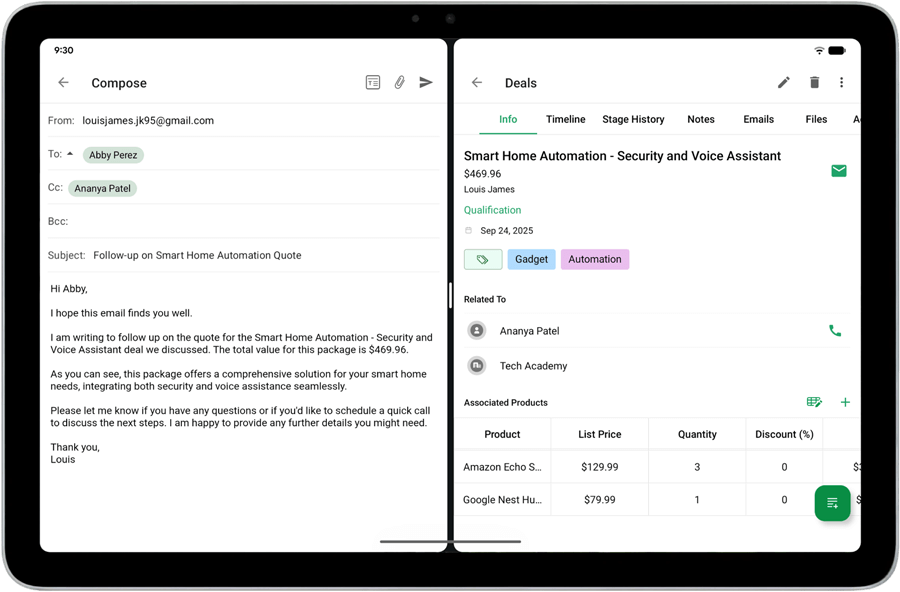Image resolution: width=900 pixels, height=592 pixels.
Task: Send the composed email
Action: 426,83
